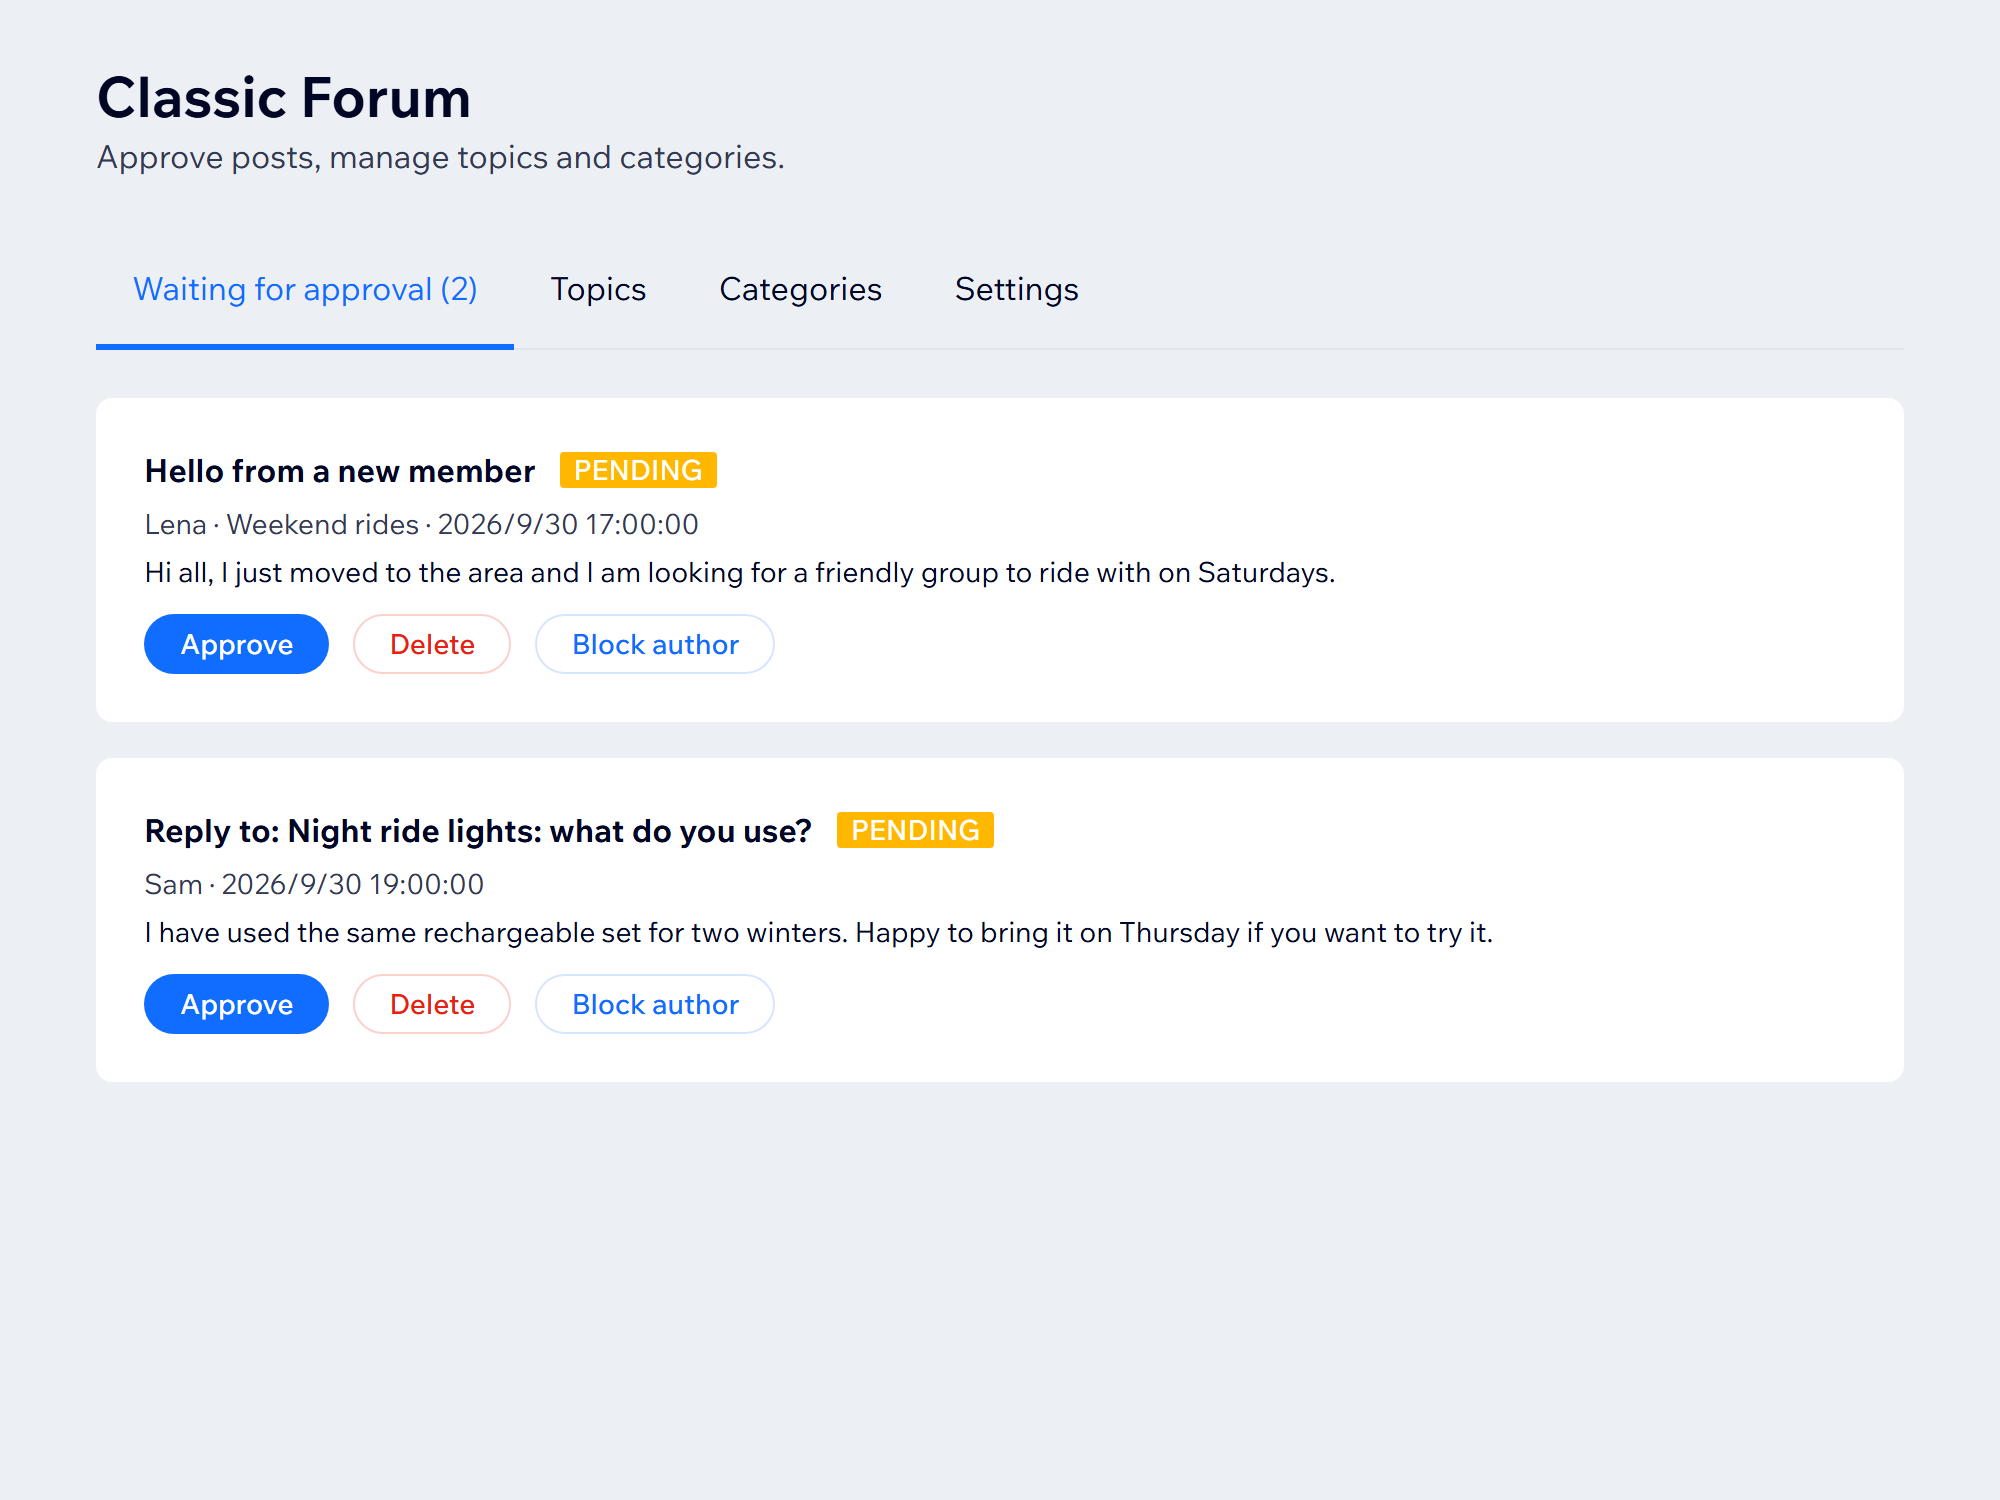Click the Approve posts, manage topics subtitle

coord(440,158)
